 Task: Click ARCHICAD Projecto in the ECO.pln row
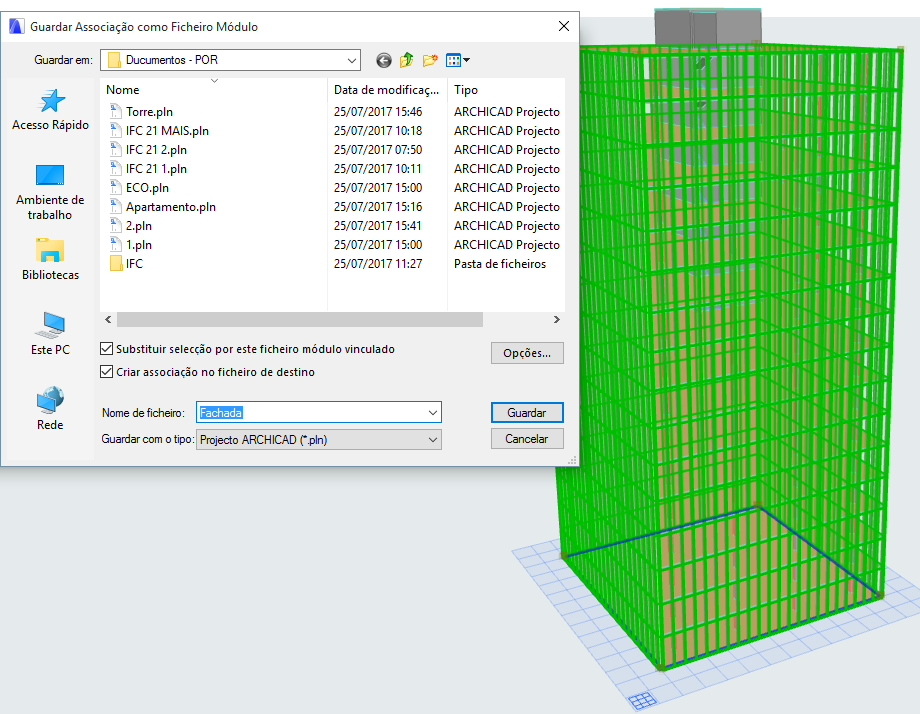(x=507, y=188)
